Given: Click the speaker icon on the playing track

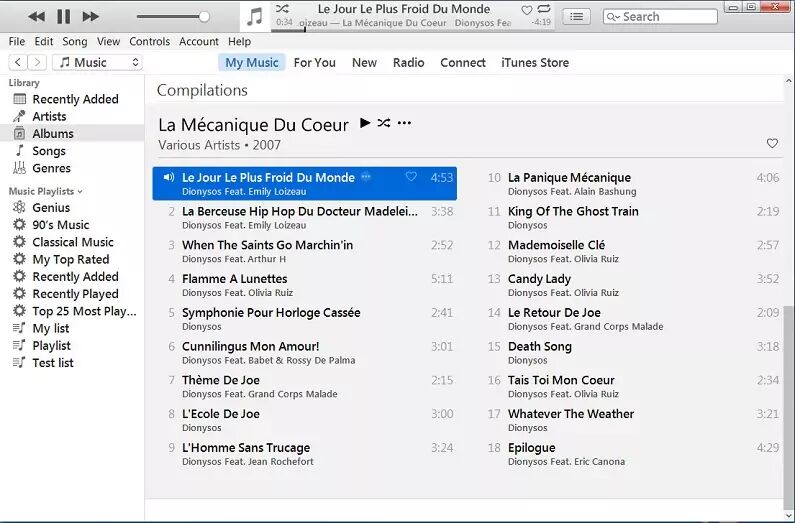Looking at the screenshot, I should (169, 177).
